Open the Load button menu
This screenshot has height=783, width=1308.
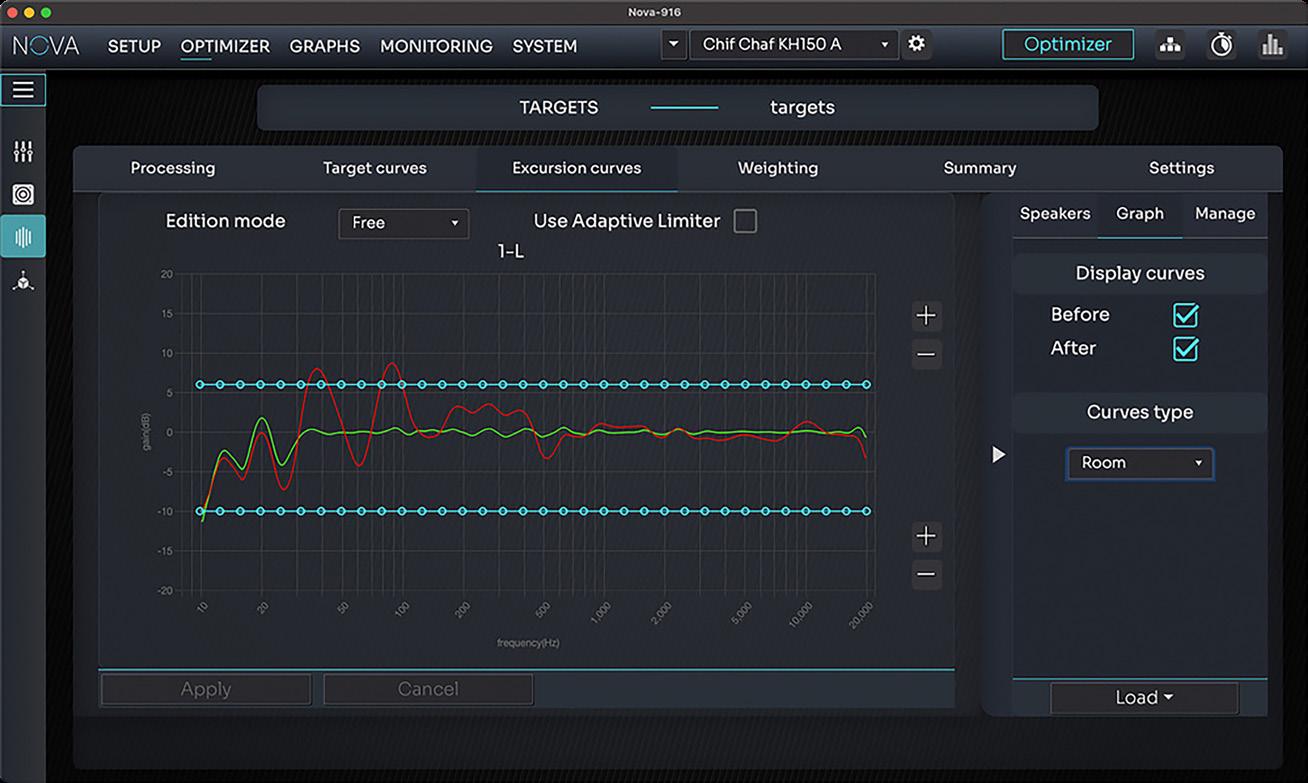[x=1144, y=698]
